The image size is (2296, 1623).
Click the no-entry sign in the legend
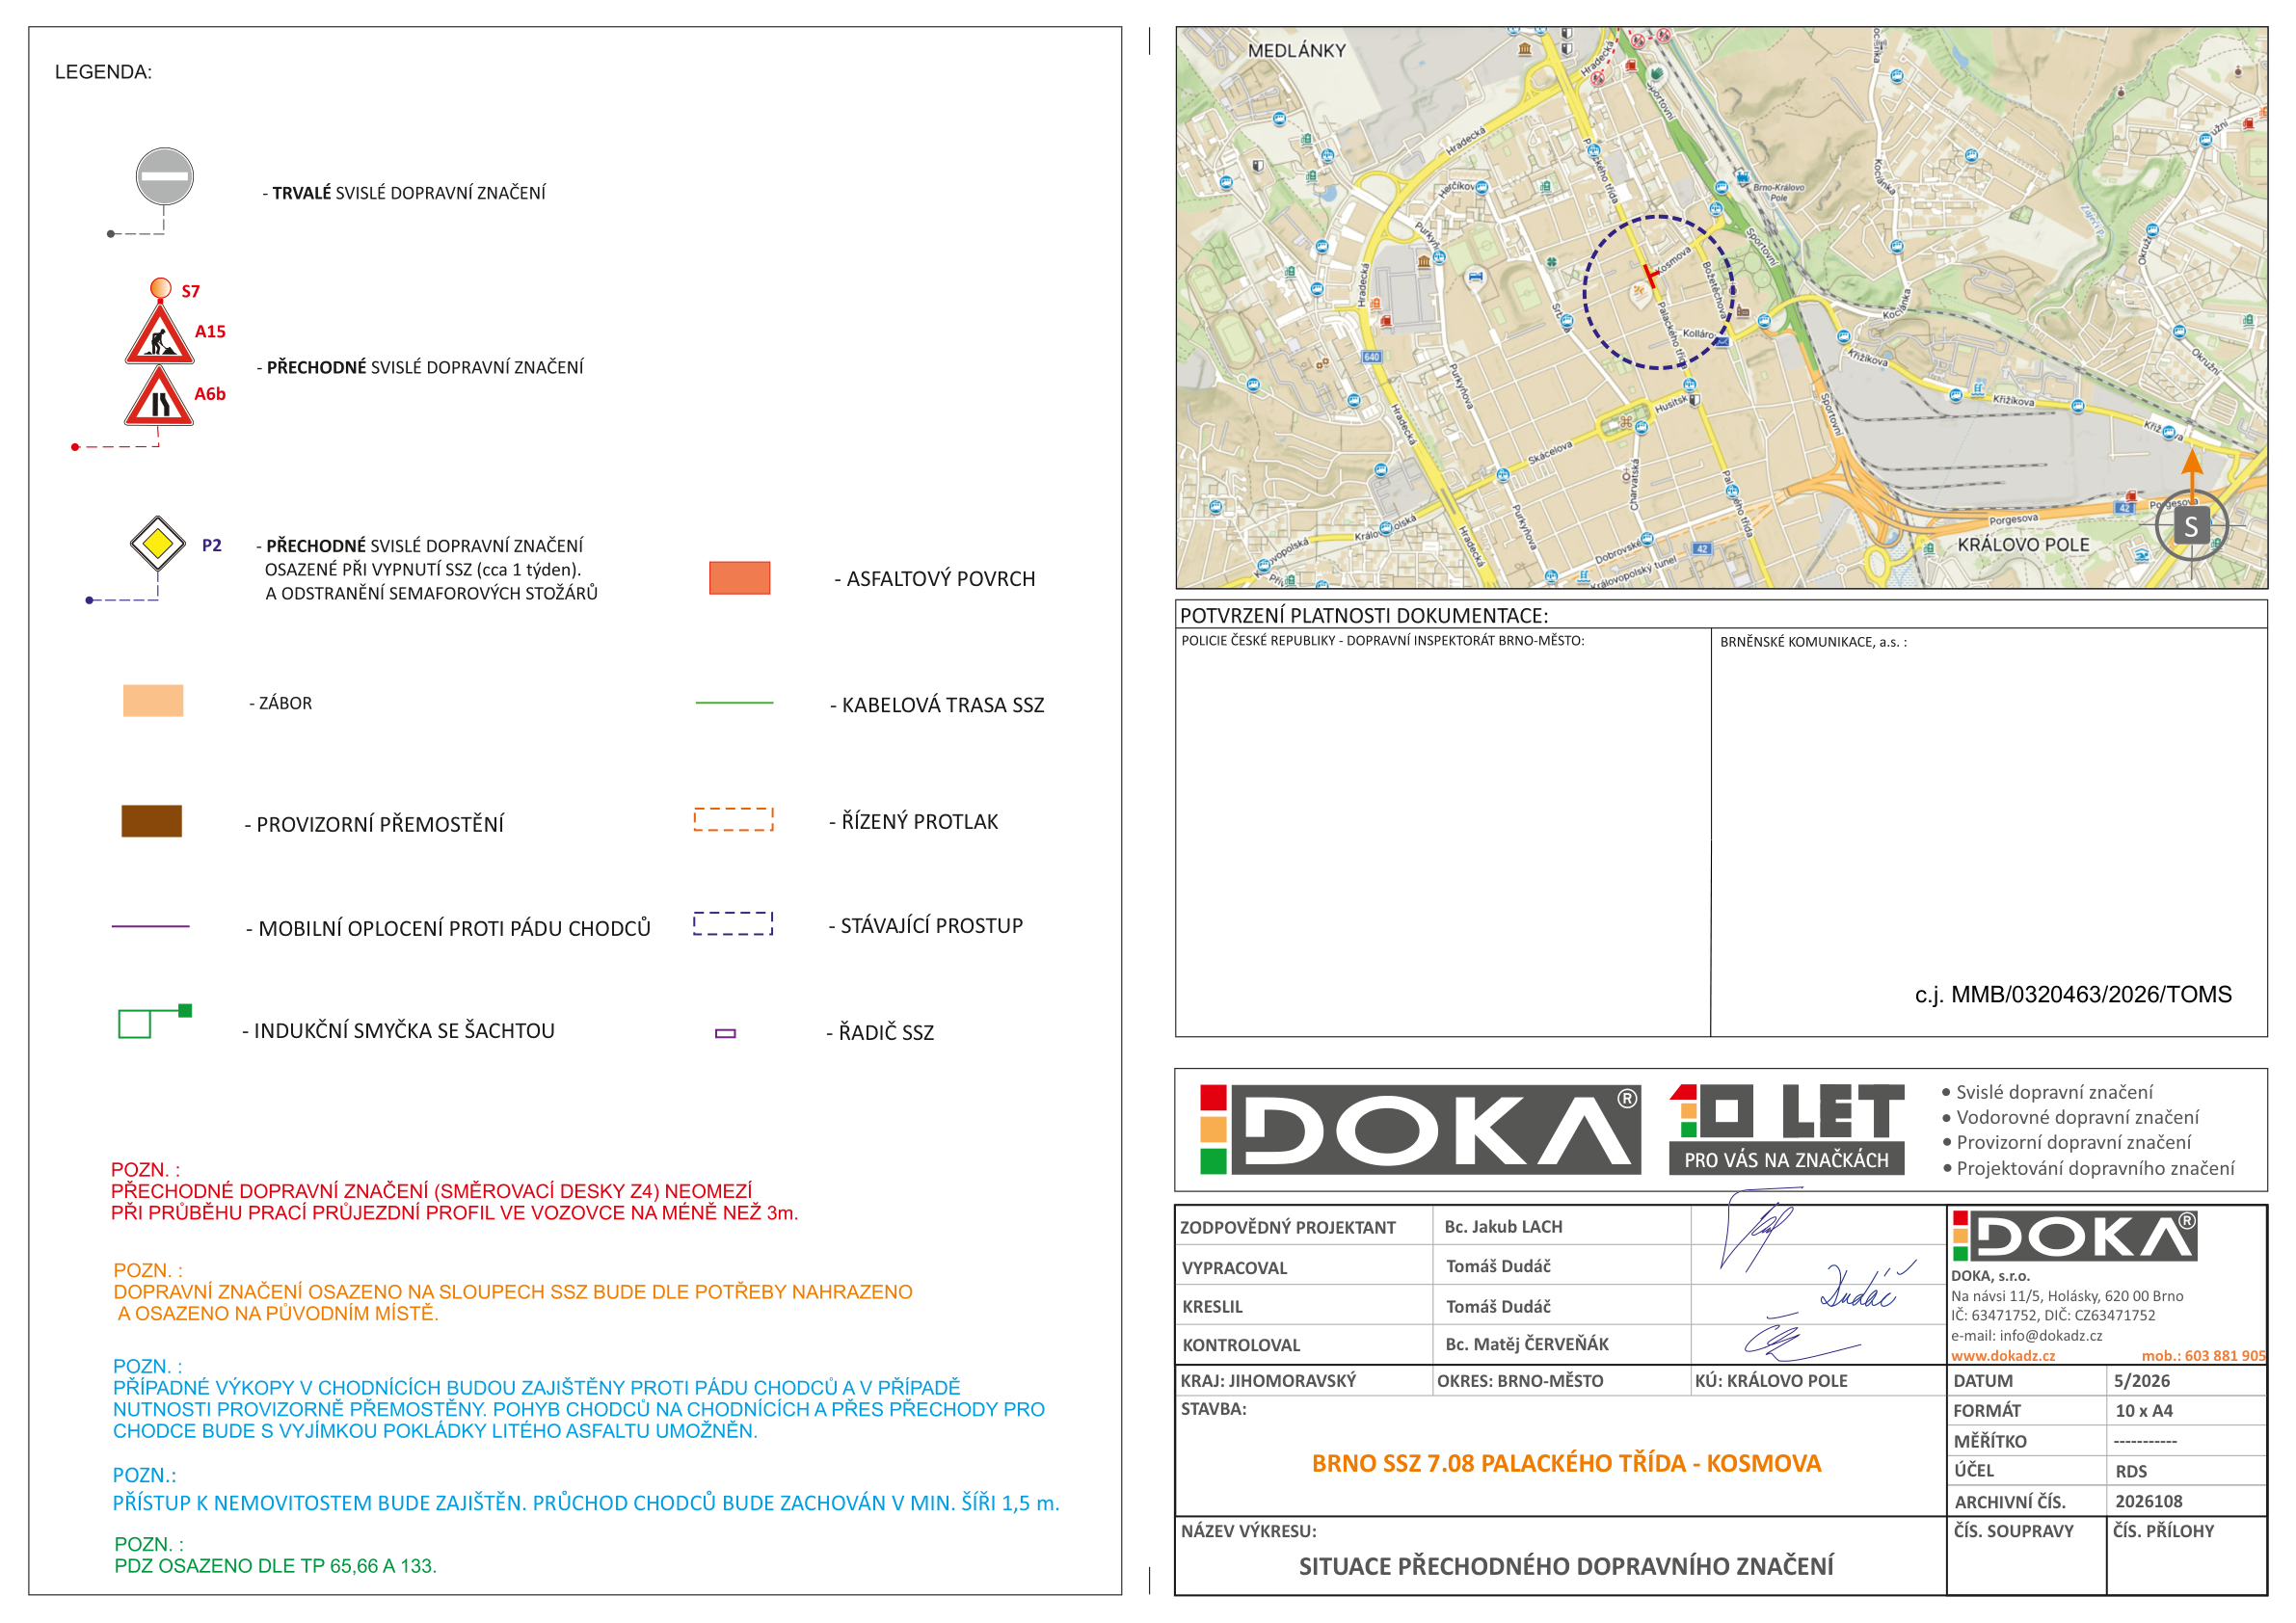click(x=164, y=176)
